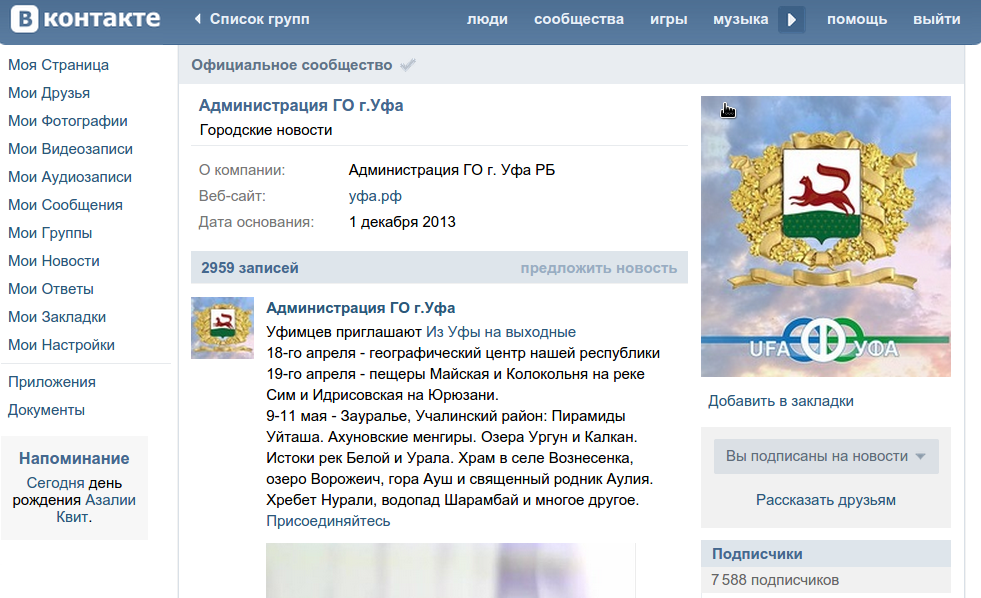Open Документы in the sidebar

[x=46, y=410]
